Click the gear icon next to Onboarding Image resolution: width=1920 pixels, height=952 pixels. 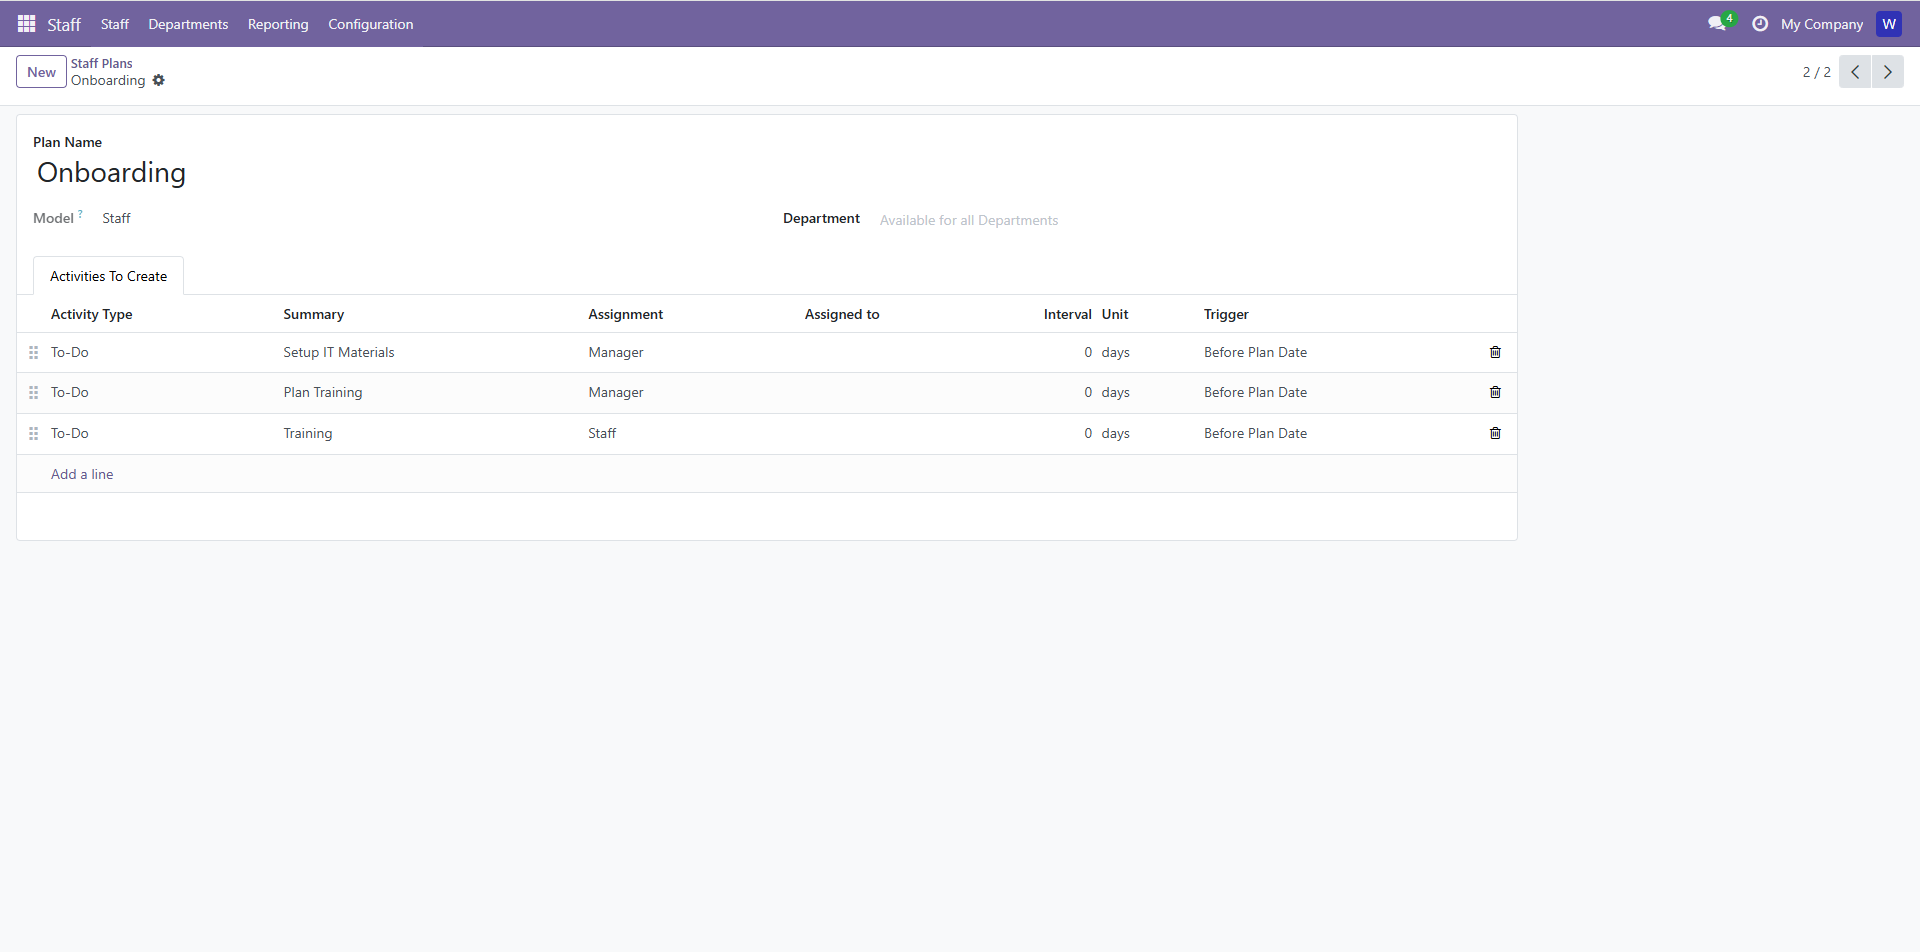pyautogui.click(x=159, y=81)
